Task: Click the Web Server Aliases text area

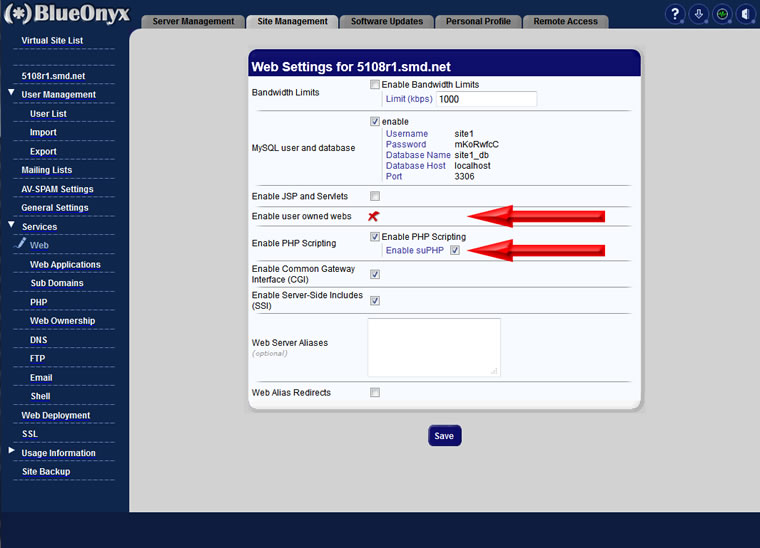Action: 434,347
